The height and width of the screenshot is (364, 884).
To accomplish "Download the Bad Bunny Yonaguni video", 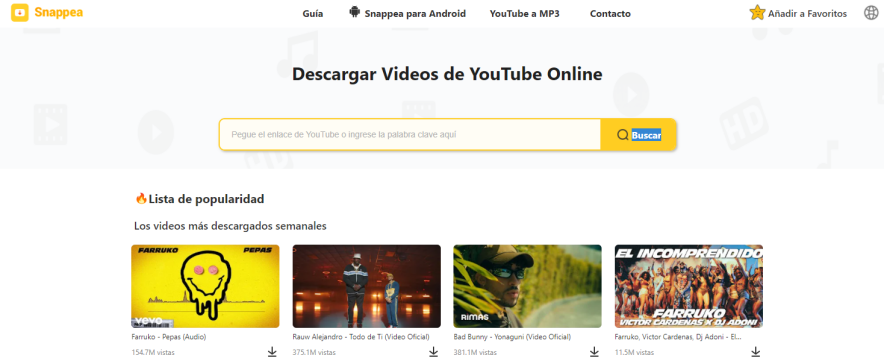I will coord(594,352).
